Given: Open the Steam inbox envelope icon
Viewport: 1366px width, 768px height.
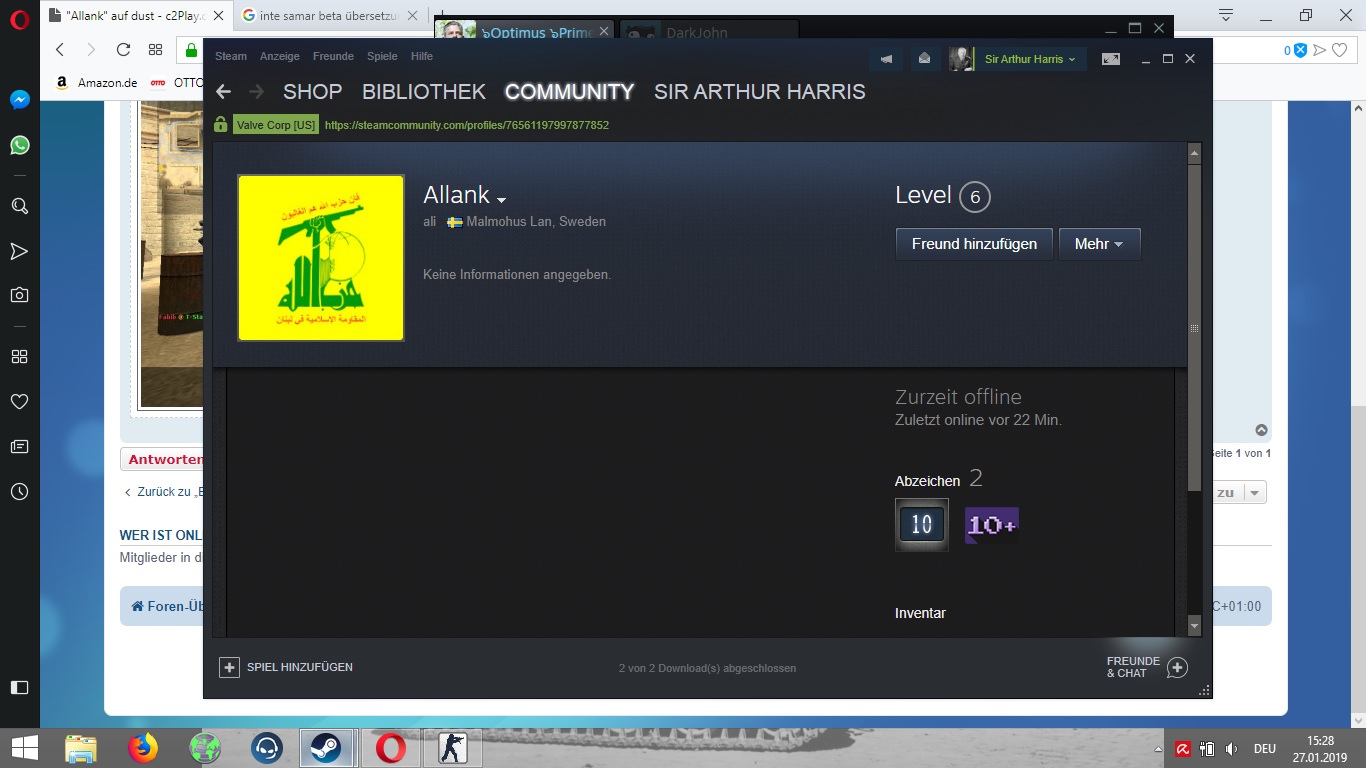Looking at the screenshot, I should (x=924, y=59).
